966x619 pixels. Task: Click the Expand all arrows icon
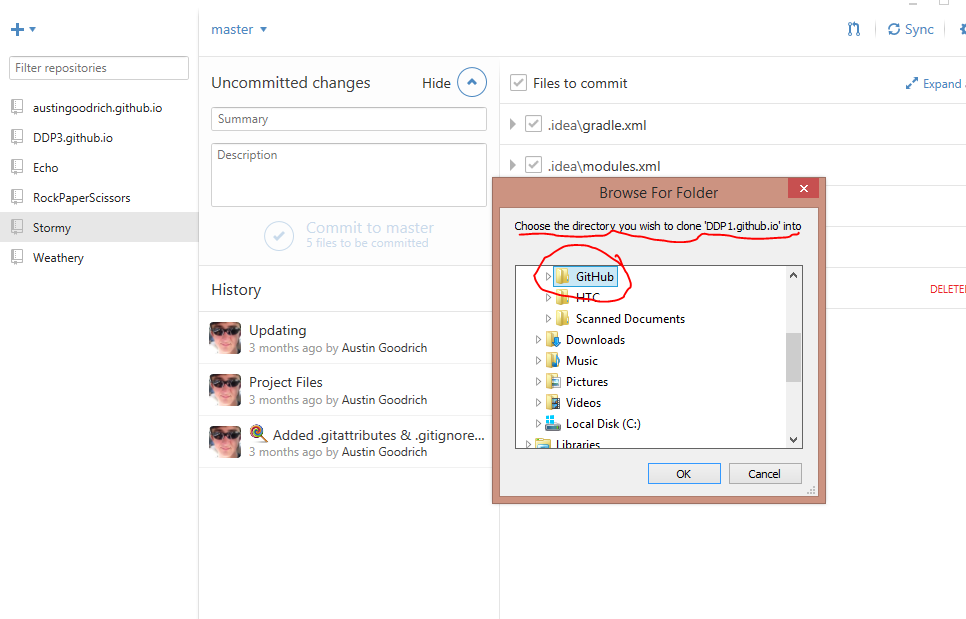tap(912, 84)
